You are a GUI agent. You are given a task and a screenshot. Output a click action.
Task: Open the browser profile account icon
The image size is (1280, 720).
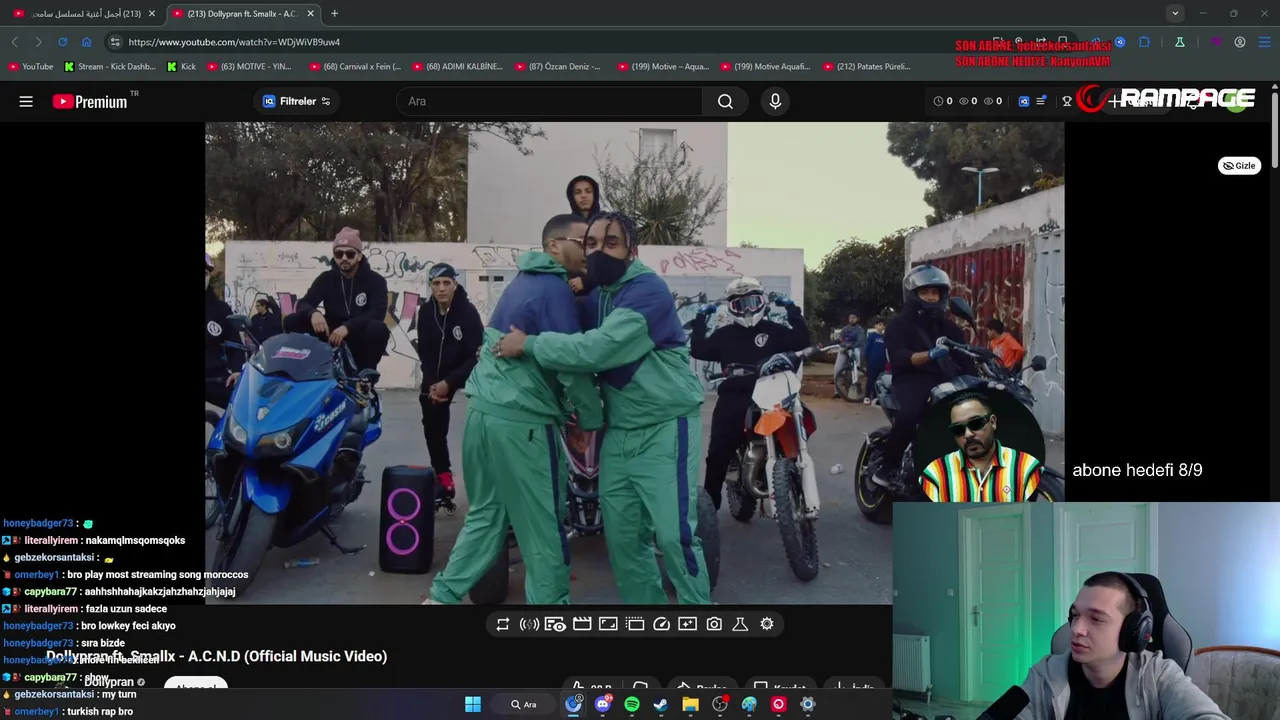pos(1240,42)
